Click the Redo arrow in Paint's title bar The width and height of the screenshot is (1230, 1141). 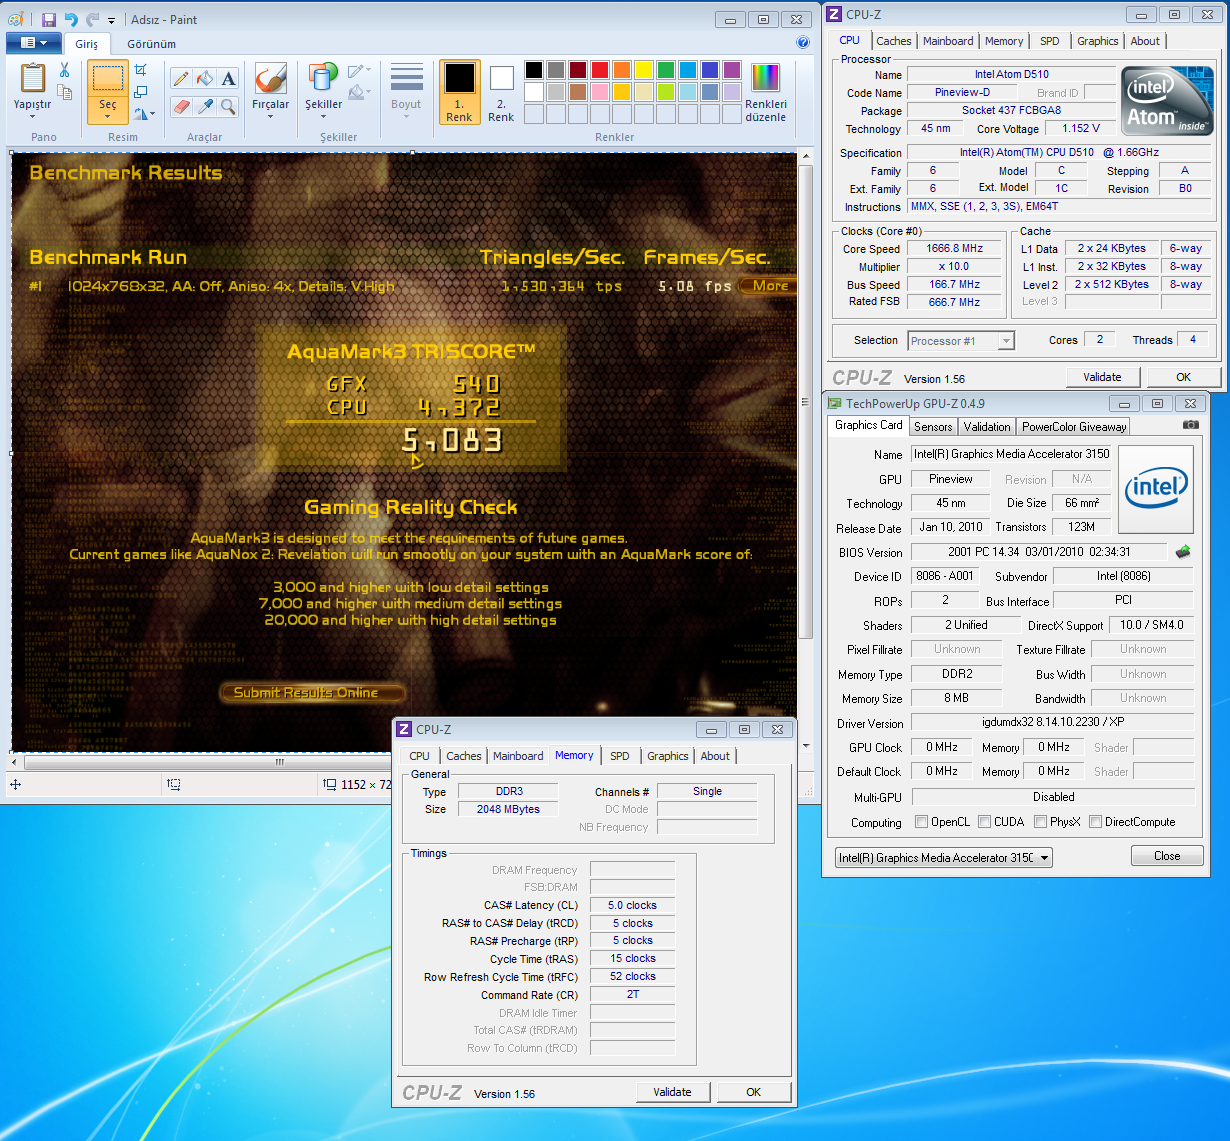point(92,19)
